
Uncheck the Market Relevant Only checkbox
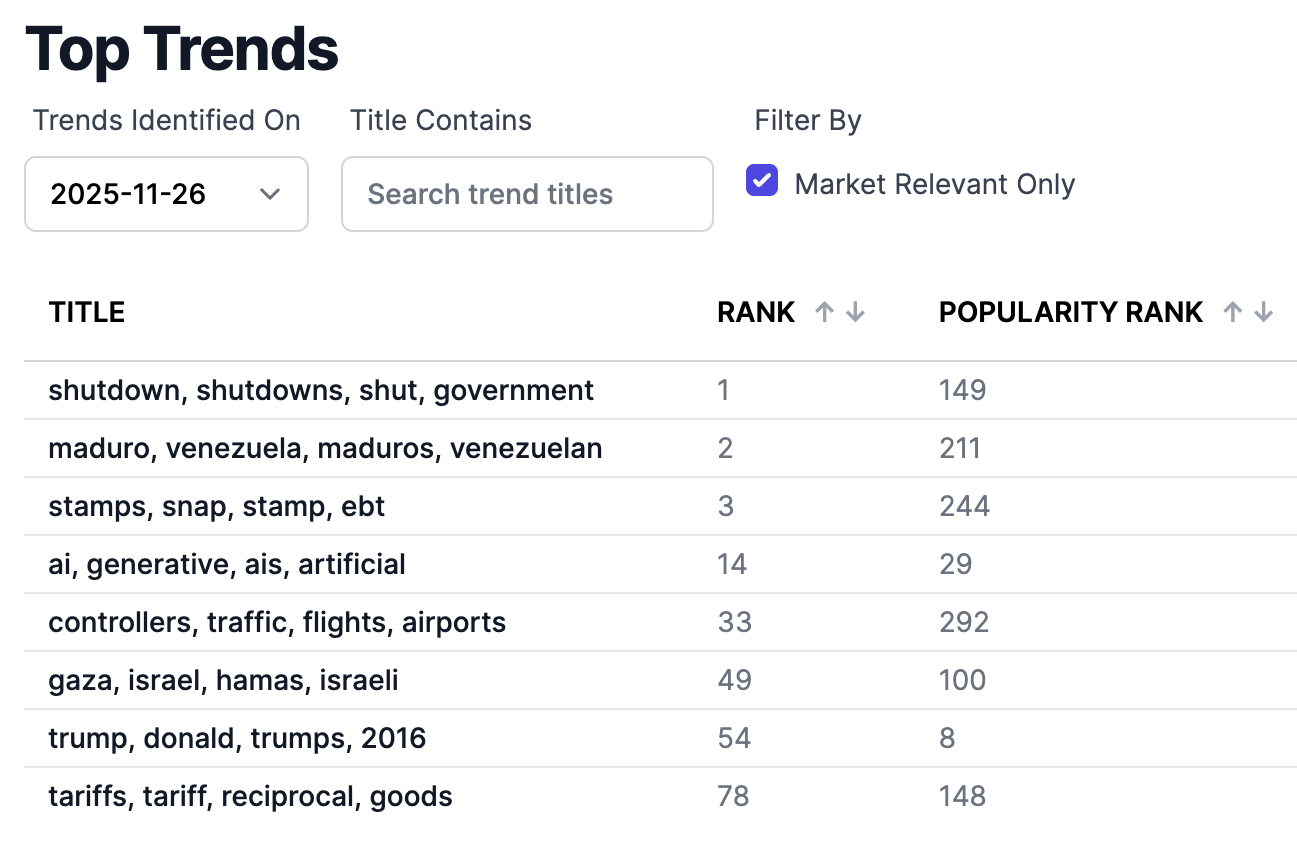pos(761,180)
